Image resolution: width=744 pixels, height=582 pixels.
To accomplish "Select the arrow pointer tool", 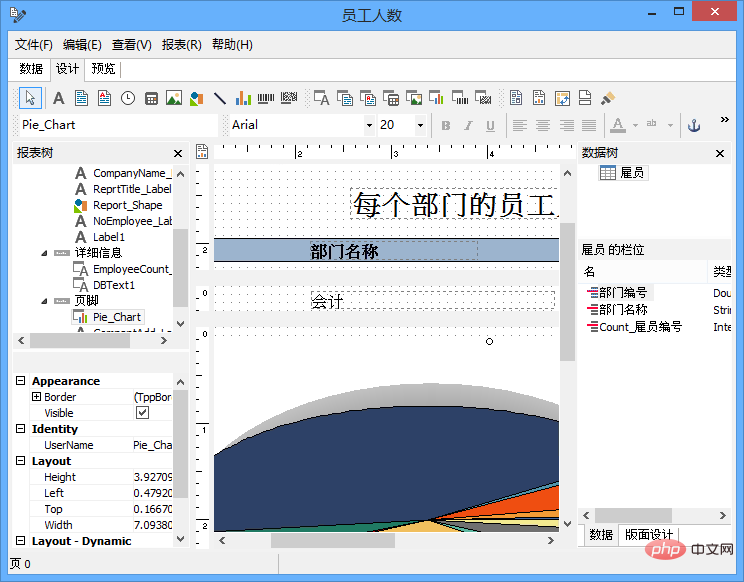I will (30, 98).
